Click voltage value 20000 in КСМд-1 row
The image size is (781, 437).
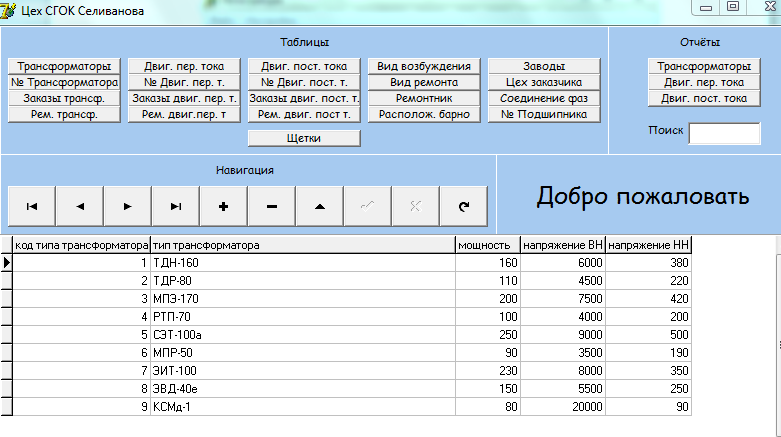pyautogui.click(x=563, y=406)
